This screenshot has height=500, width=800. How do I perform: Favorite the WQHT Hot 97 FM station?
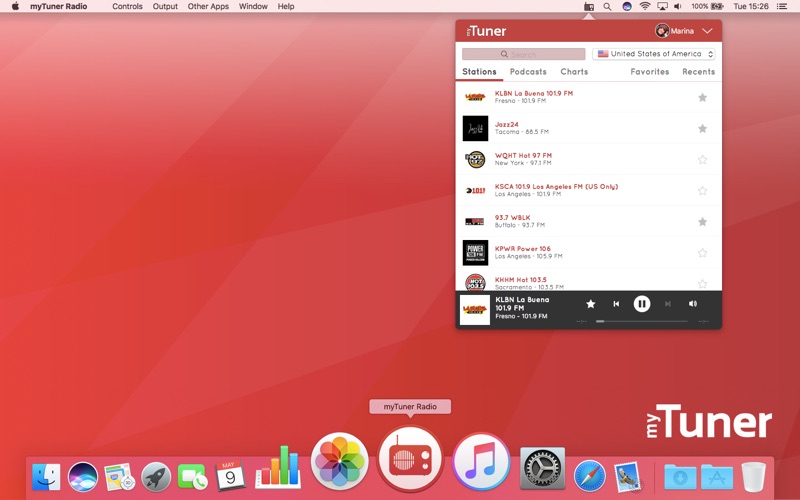(703, 160)
